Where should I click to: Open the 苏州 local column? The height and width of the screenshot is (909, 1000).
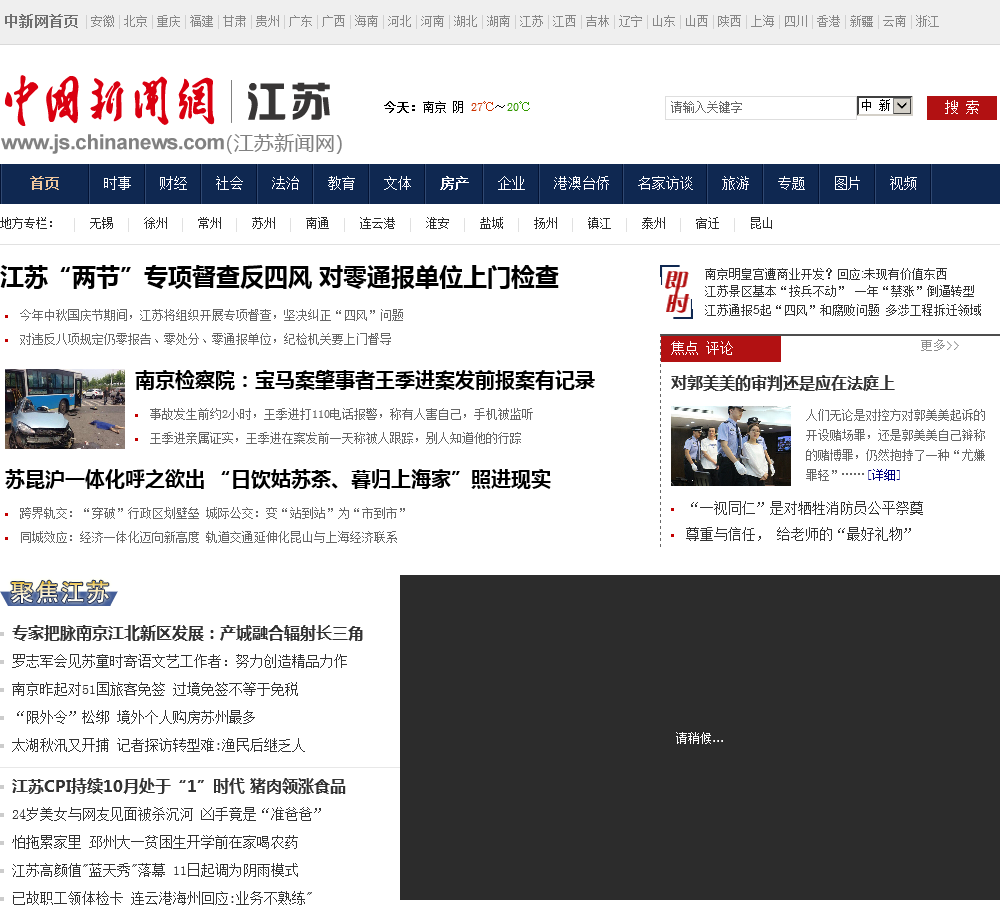point(263,223)
